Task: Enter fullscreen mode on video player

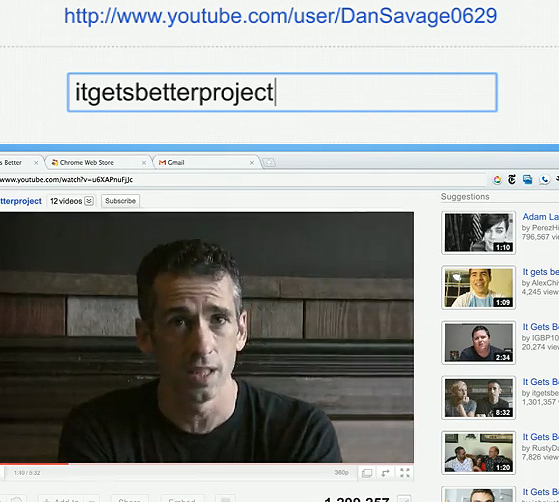Action: (x=405, y=473)
